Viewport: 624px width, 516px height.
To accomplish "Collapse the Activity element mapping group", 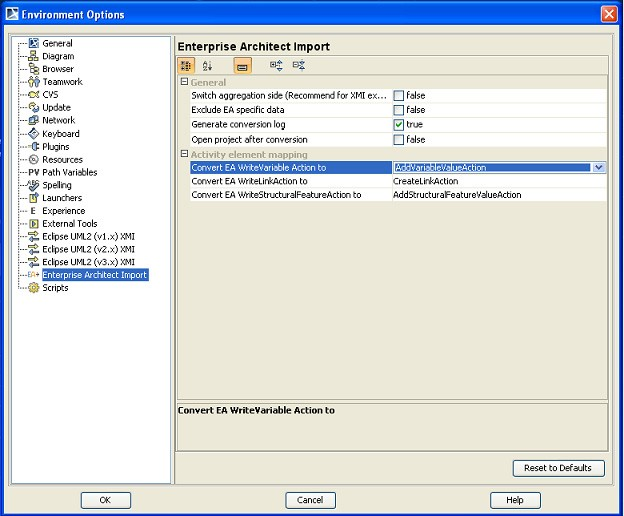I will point(184,154).
